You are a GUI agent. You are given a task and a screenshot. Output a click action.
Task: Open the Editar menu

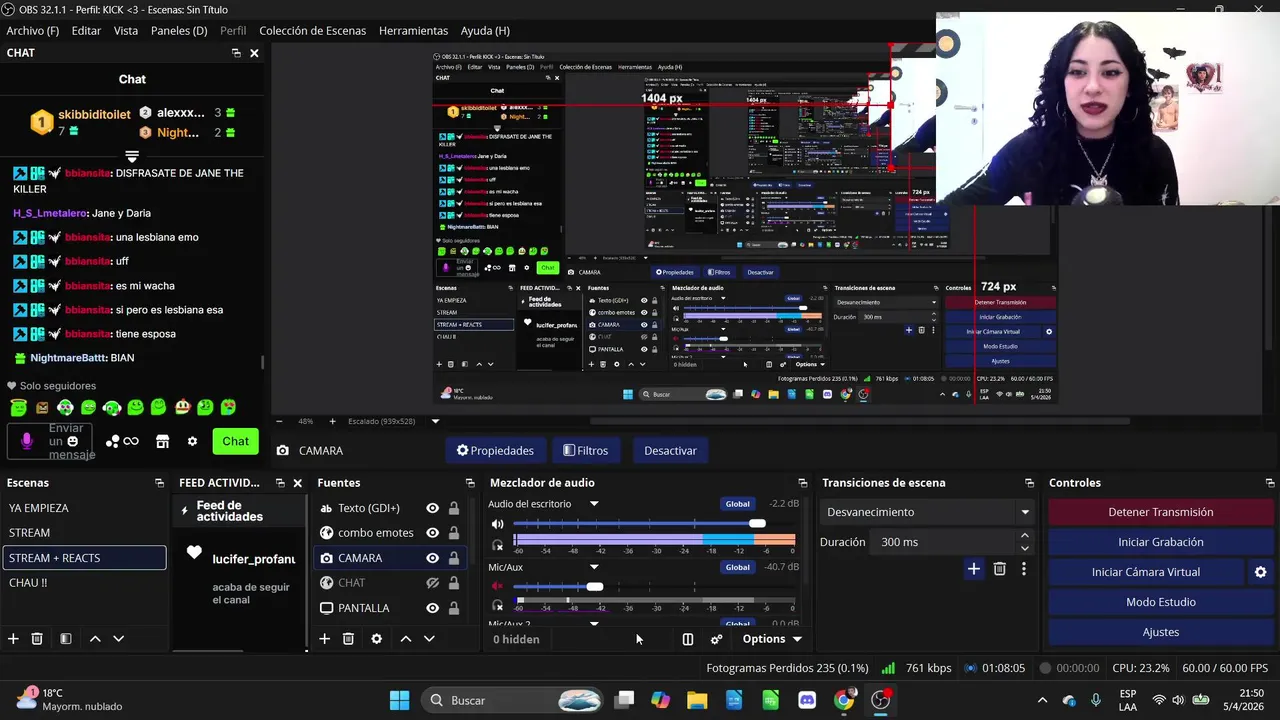[x=86, y=31]
